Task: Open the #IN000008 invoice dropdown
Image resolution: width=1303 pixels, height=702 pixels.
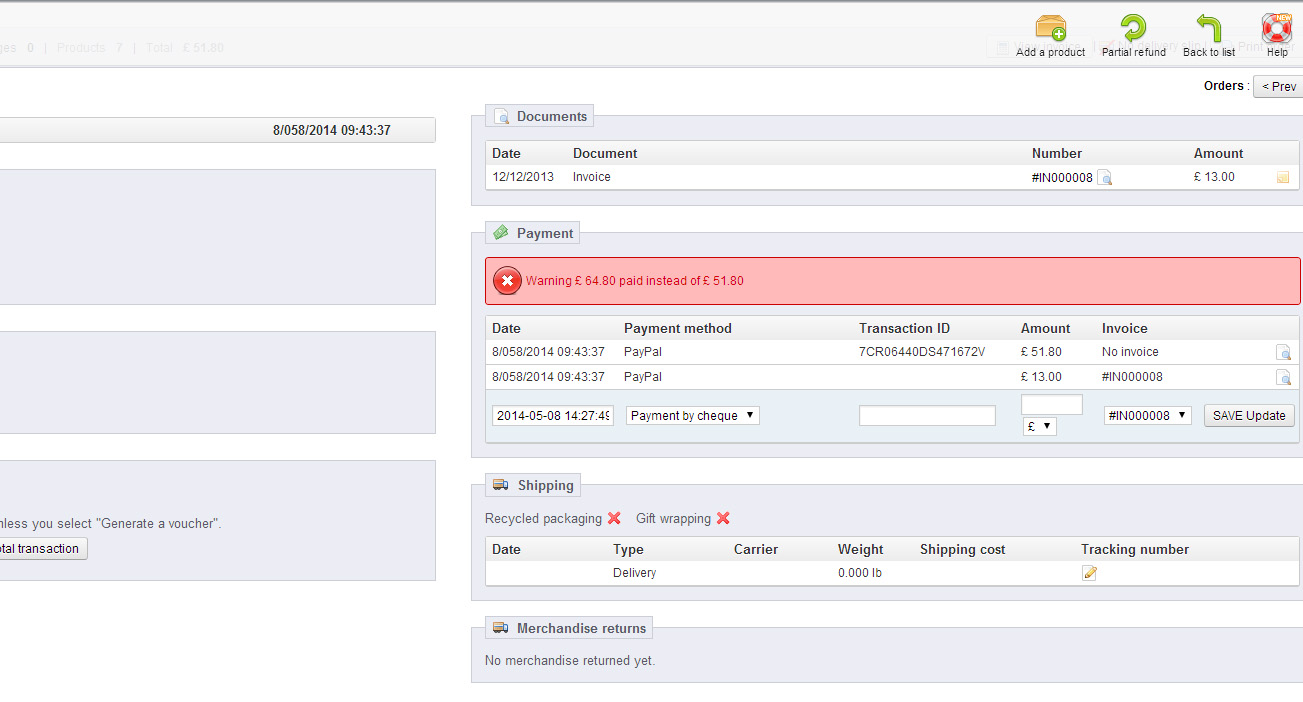Action: [x=1147, y=415]
